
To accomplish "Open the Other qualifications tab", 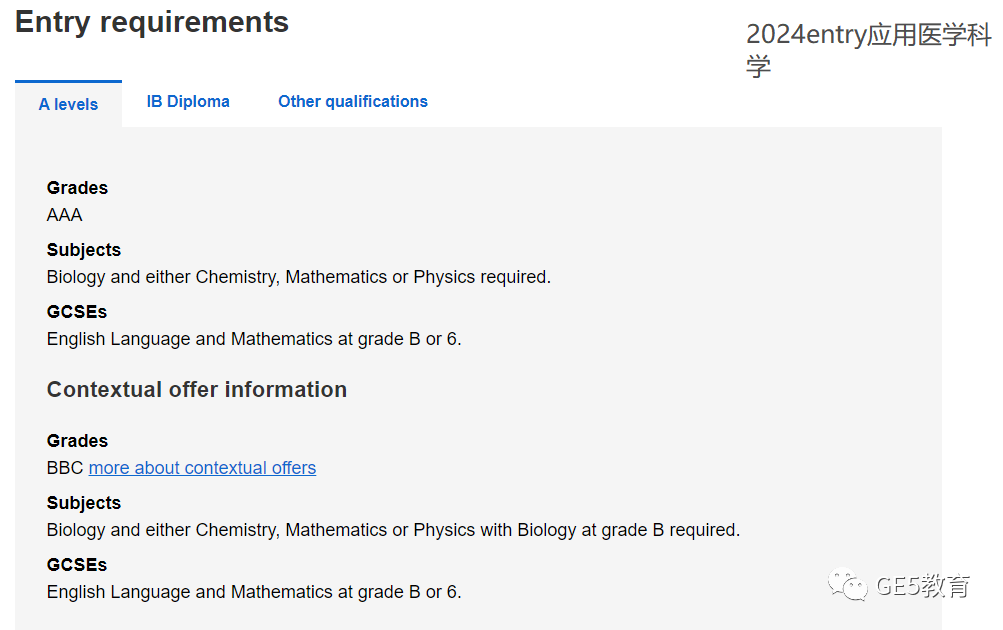I will point(353,102).
